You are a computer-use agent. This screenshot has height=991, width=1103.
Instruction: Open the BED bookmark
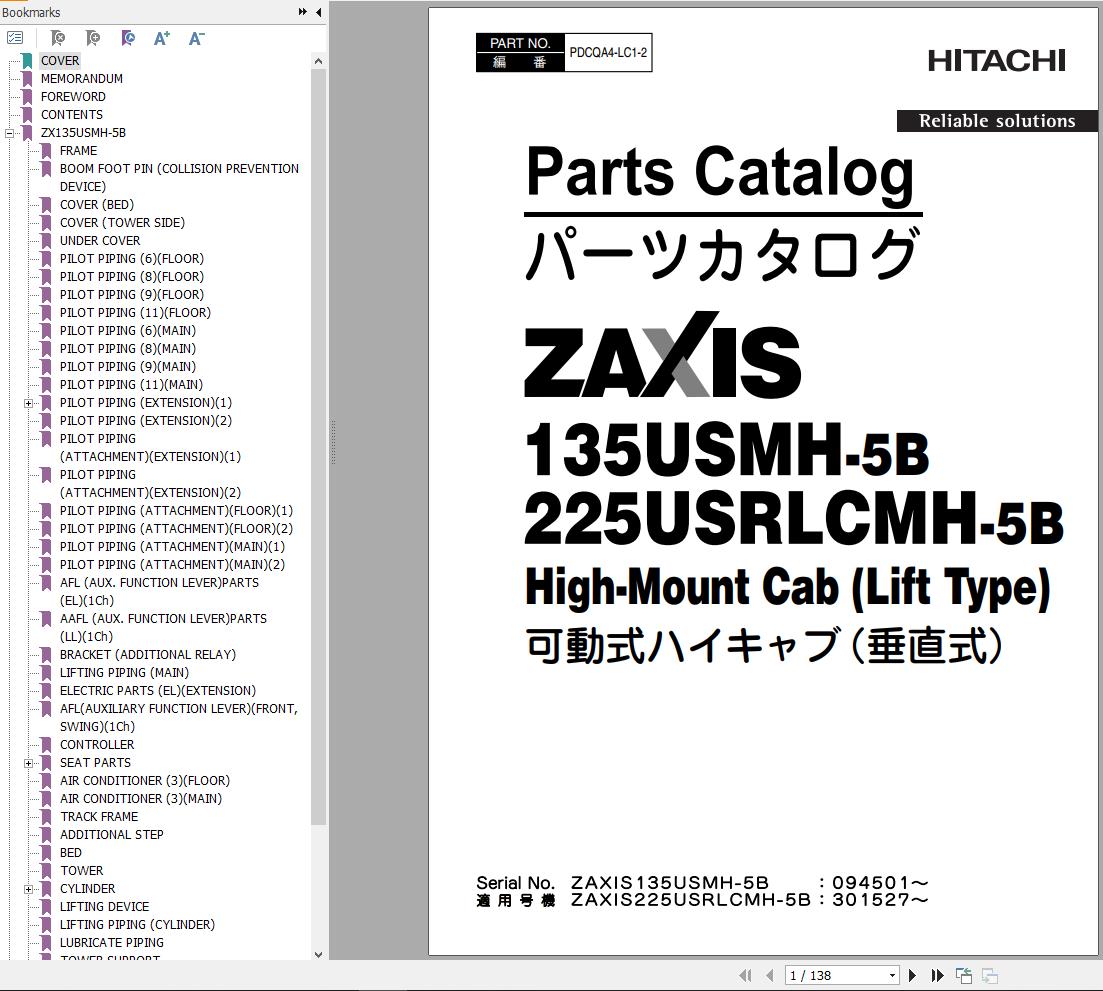71,852
